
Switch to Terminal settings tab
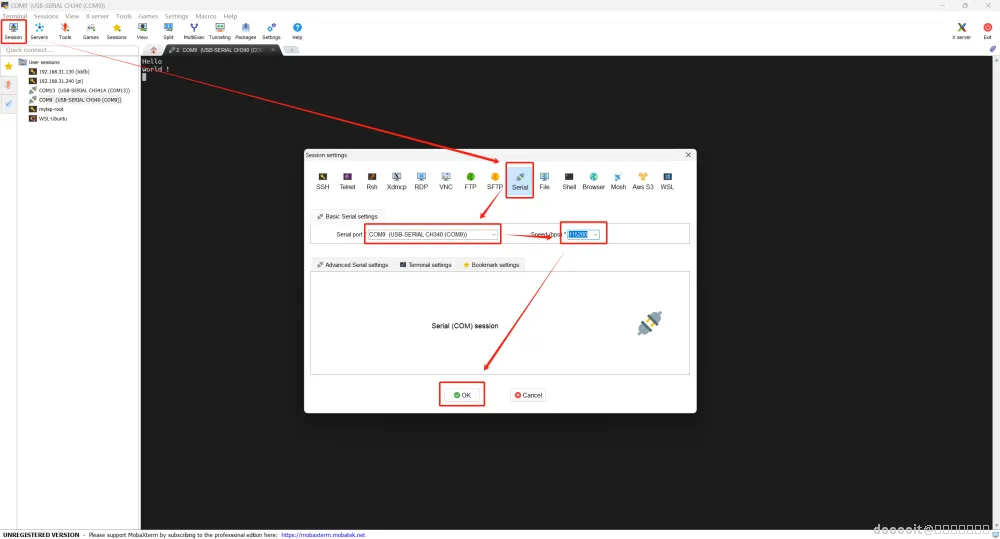(x=425, y=265)
